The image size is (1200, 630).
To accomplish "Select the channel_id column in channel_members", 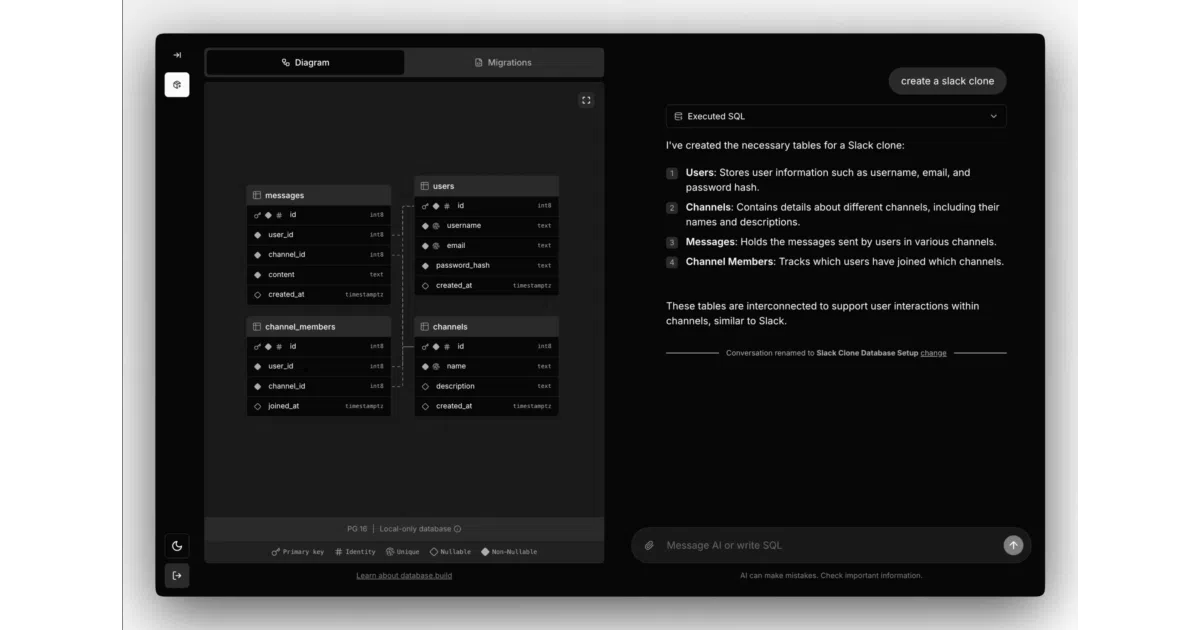I will click(319, 386).
